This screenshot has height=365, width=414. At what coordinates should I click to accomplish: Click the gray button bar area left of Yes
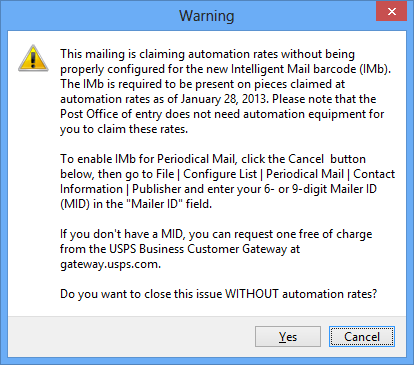132,336
